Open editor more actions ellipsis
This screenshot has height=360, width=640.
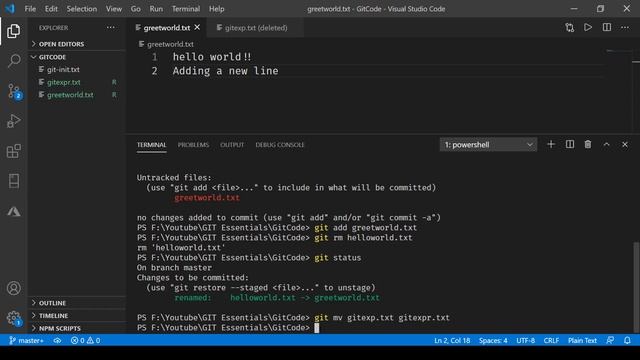625,28
